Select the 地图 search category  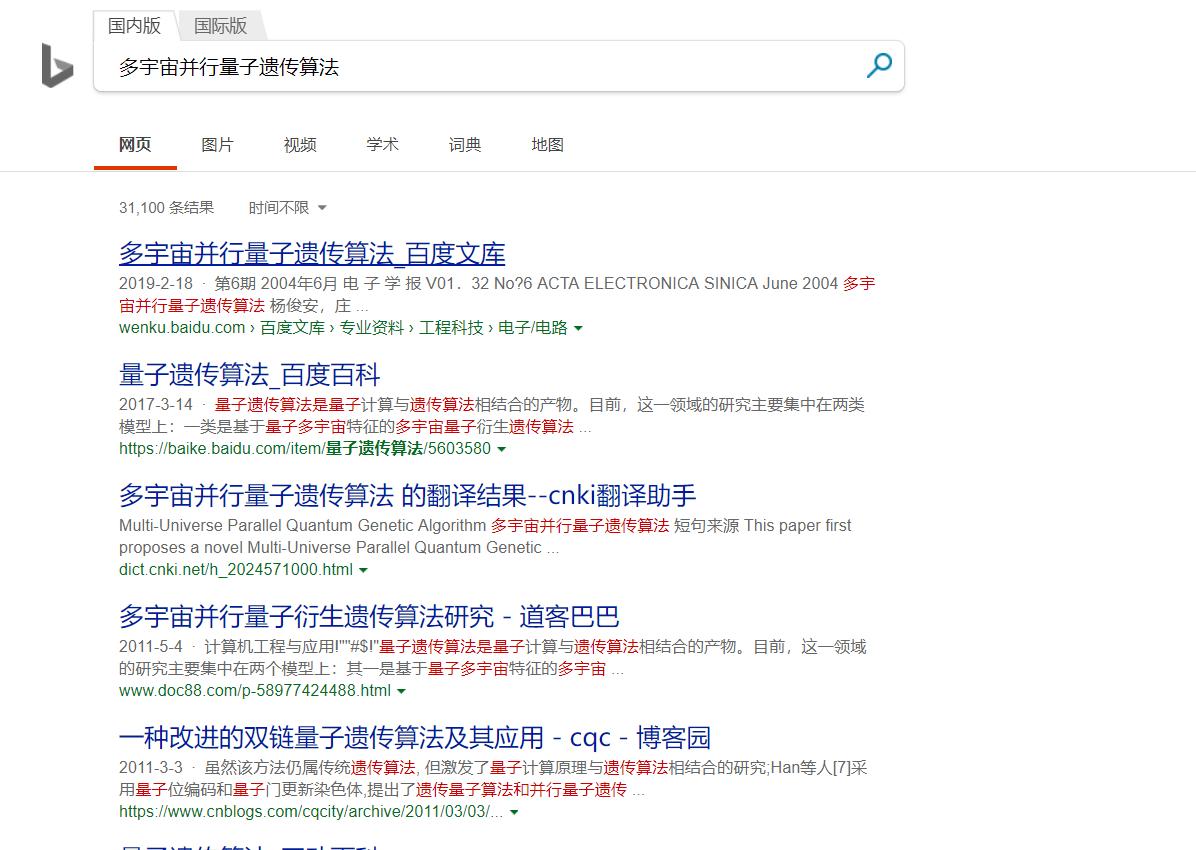click(547, 144)
